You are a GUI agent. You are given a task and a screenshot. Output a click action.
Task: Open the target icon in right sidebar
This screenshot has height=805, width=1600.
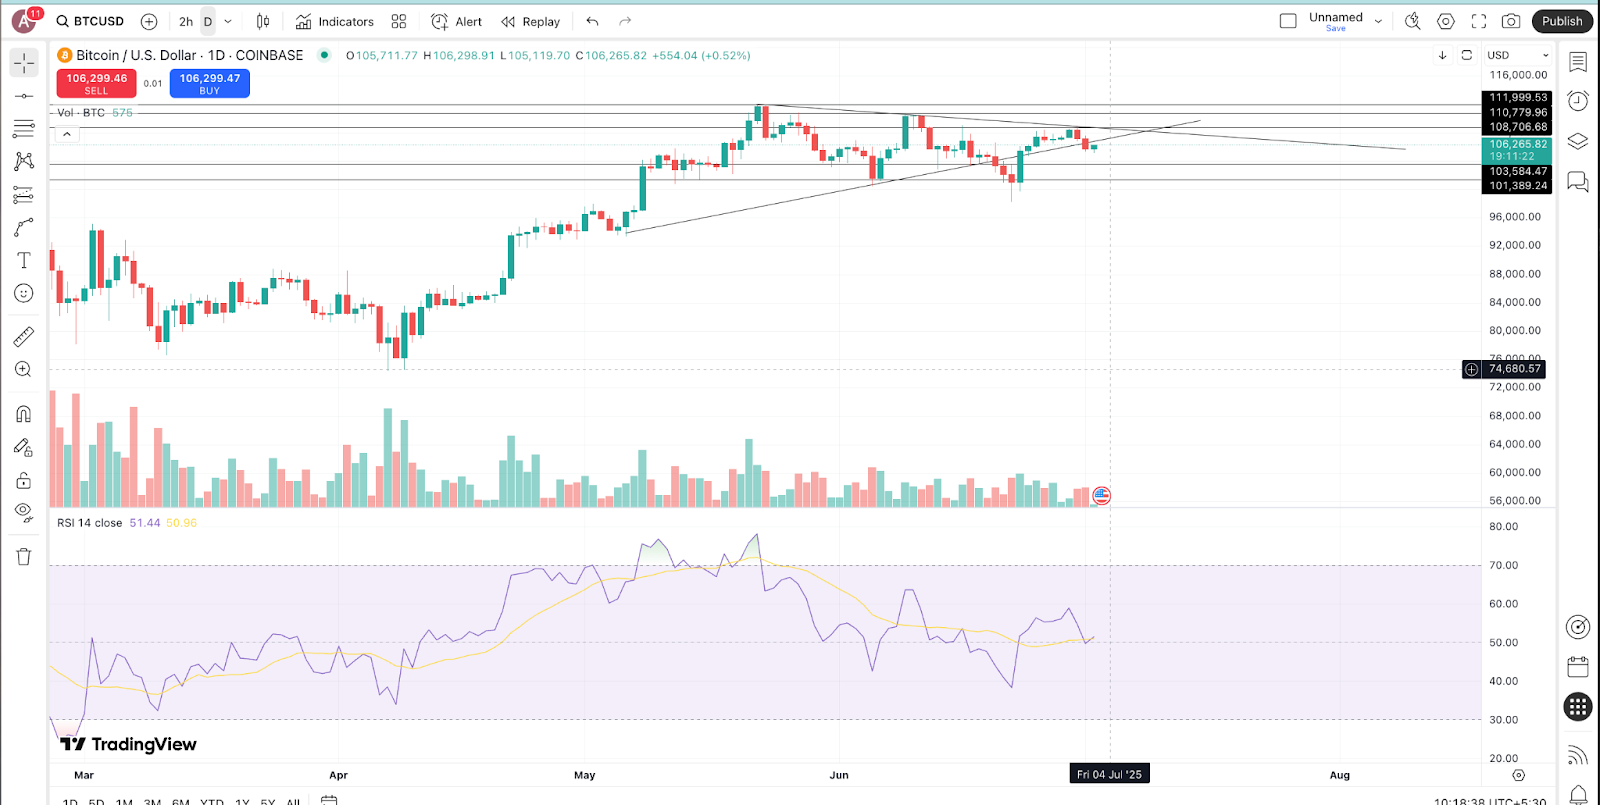pos(1578,627)
